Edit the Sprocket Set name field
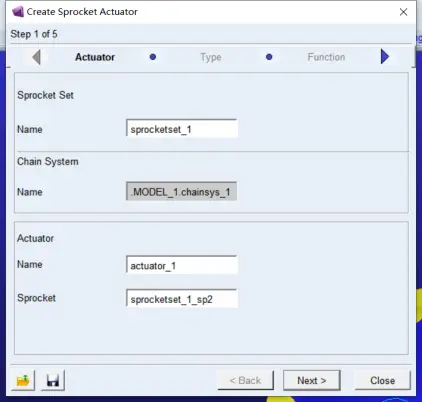Screen dimensions: 422x402 point(182,129)
